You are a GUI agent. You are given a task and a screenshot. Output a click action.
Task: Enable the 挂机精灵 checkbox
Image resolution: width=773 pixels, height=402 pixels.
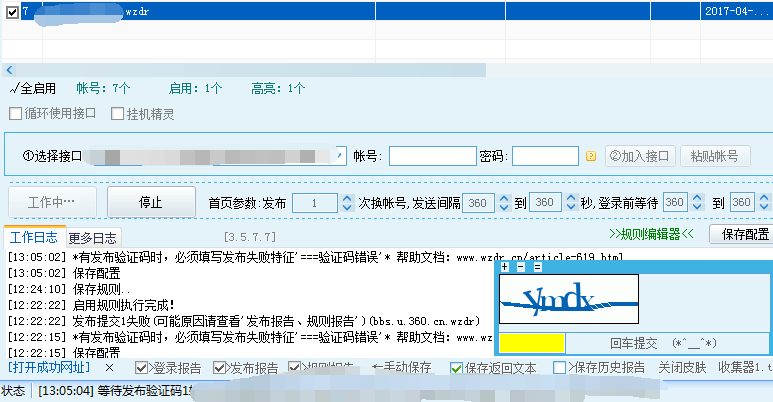117,114
